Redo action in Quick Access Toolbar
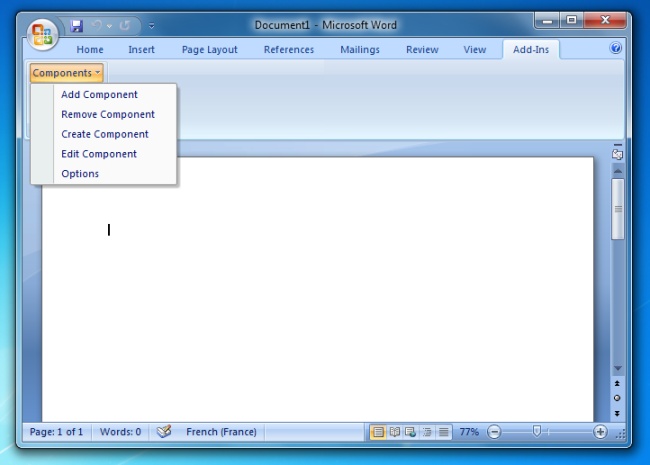 pos(125,26)
